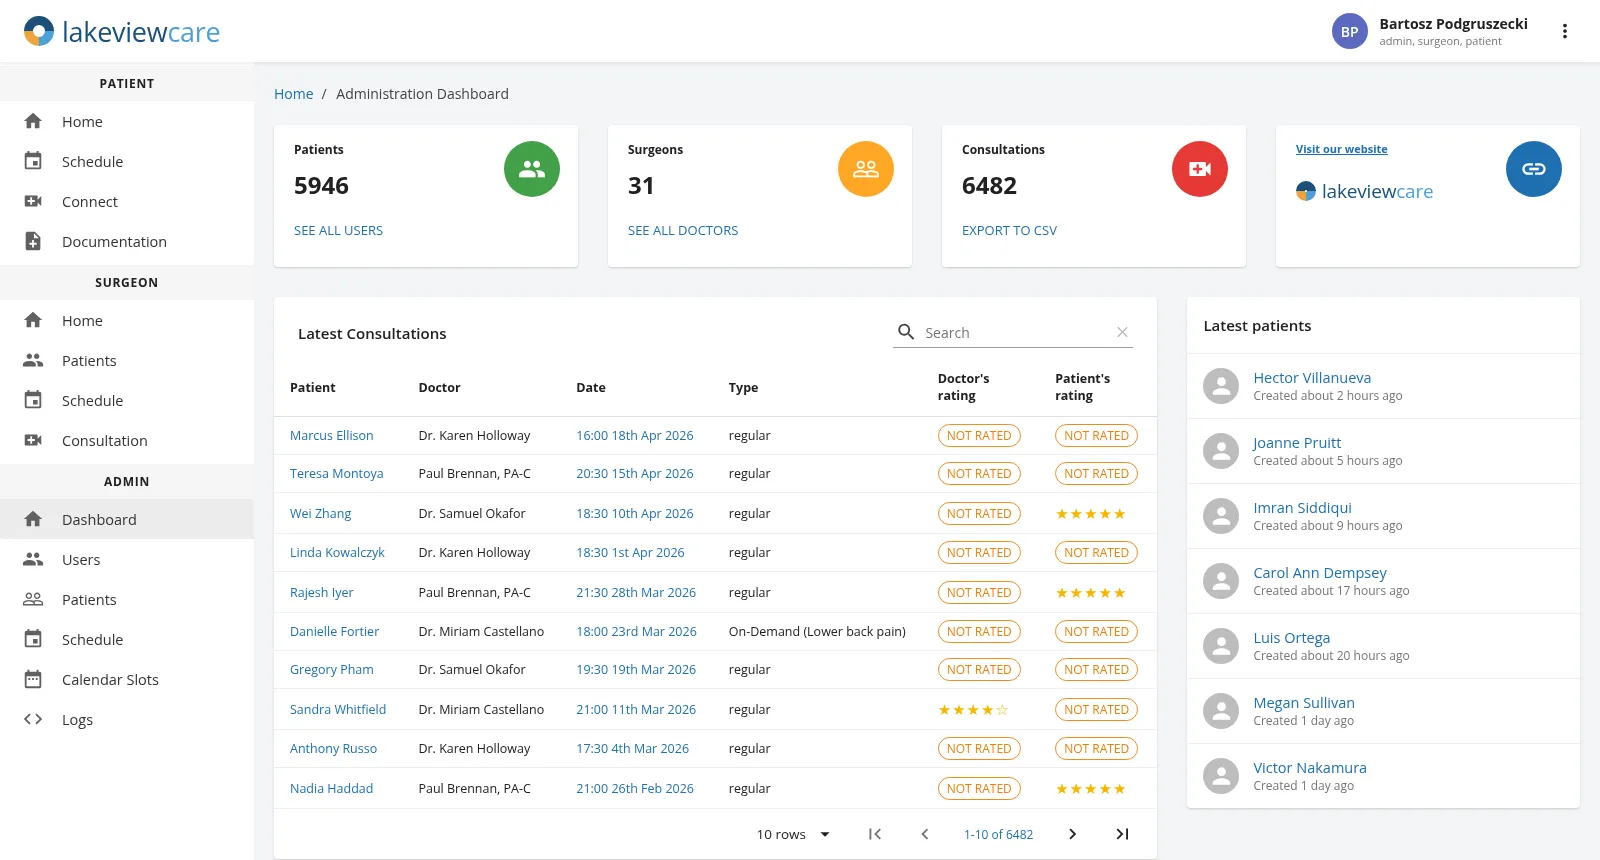Click the green Patients group icon
Screen dimensions: 1600x860
[532, 169]
